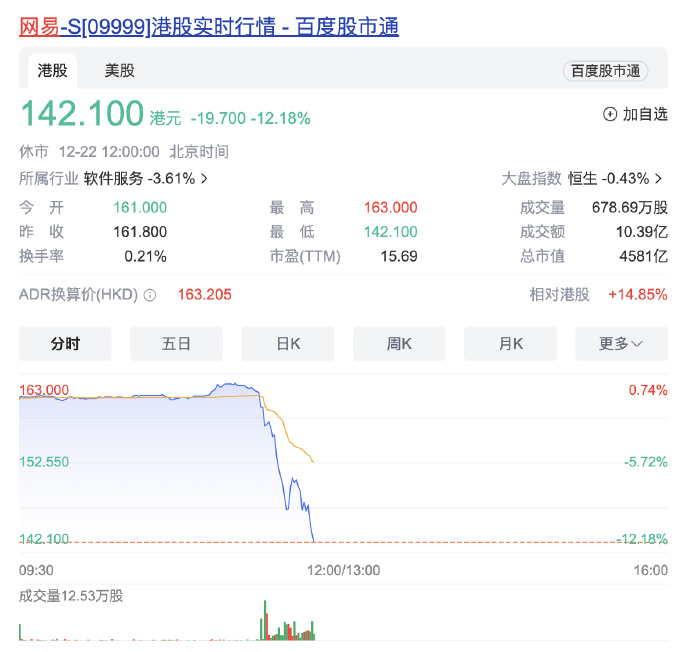Click the chart axis label 152.550
Image resolution: width=690 pixels, height=652 pixels.
pos(44,462)
